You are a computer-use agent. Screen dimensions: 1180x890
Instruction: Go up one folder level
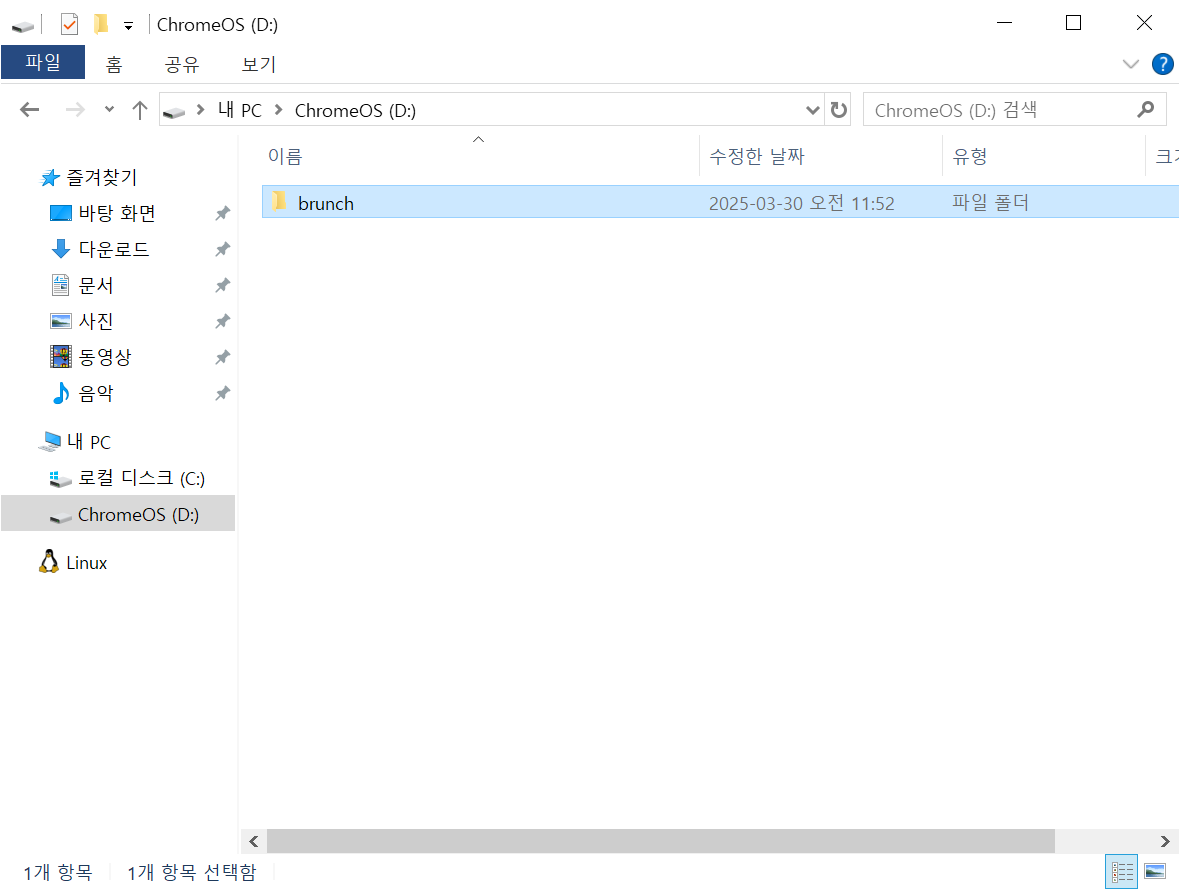(139, 110)
